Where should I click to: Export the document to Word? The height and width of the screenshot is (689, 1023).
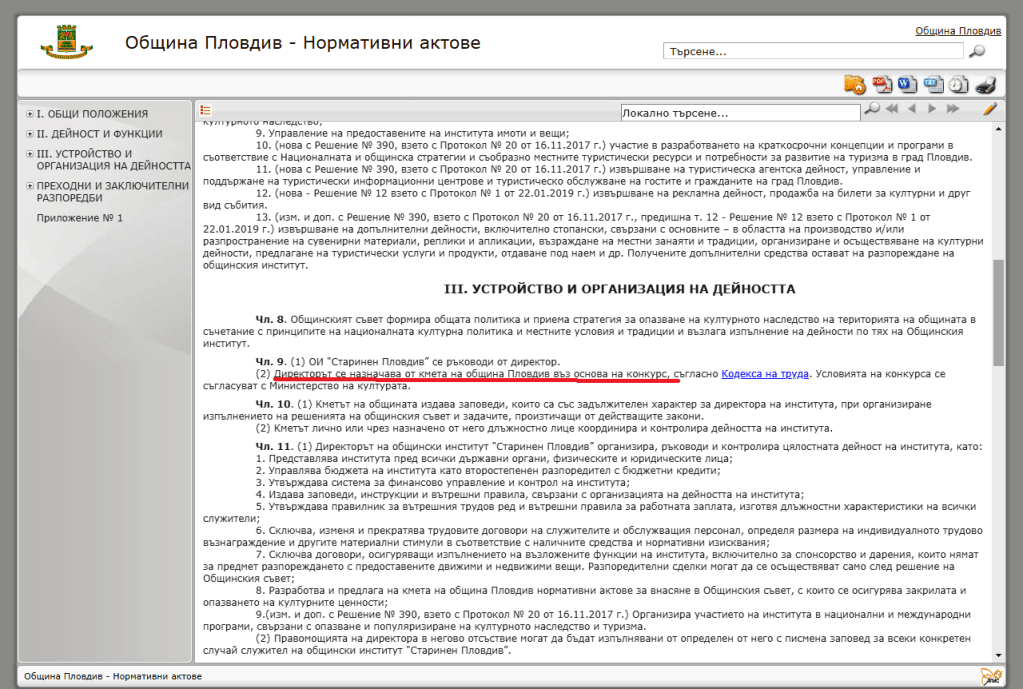point(907,84)
